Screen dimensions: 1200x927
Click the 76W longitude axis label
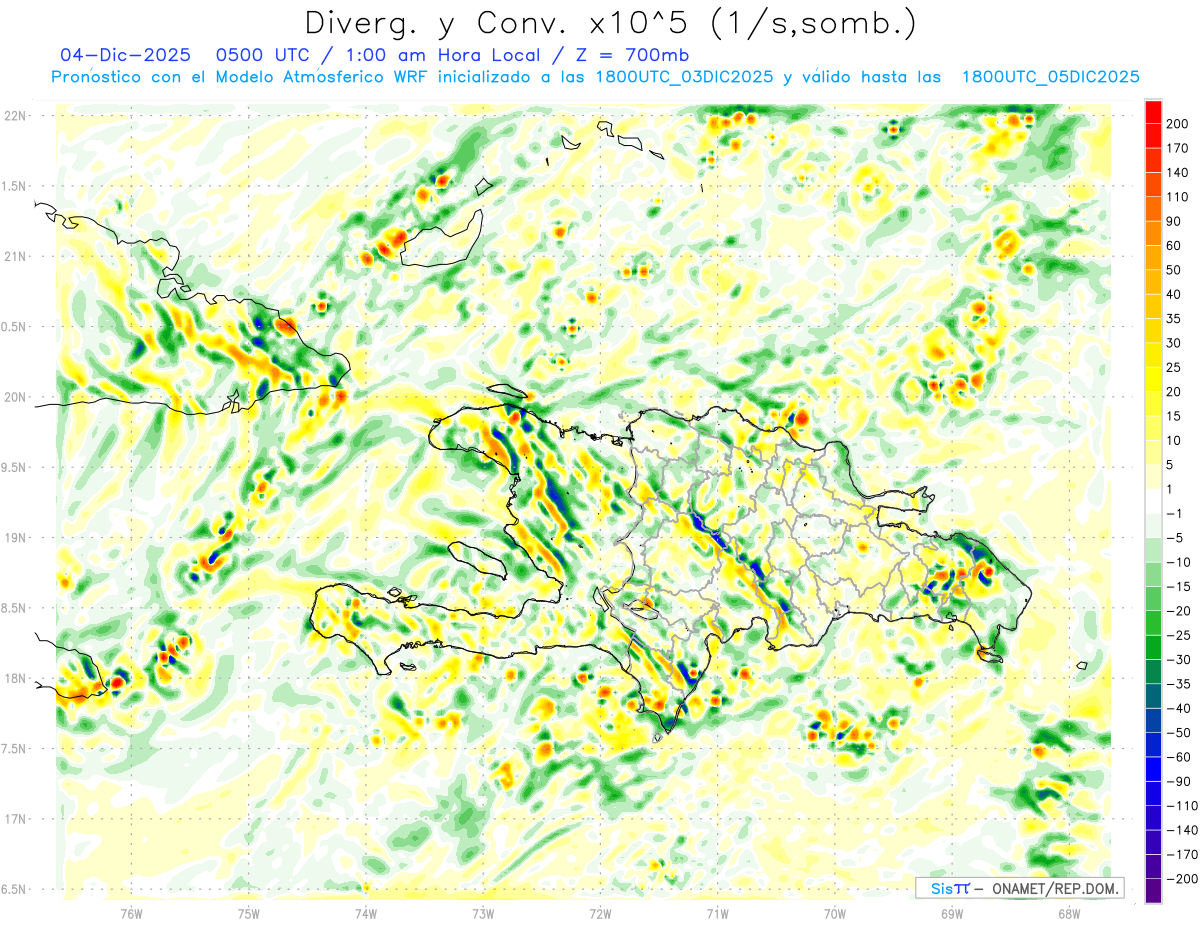click(x=131, y=913)
